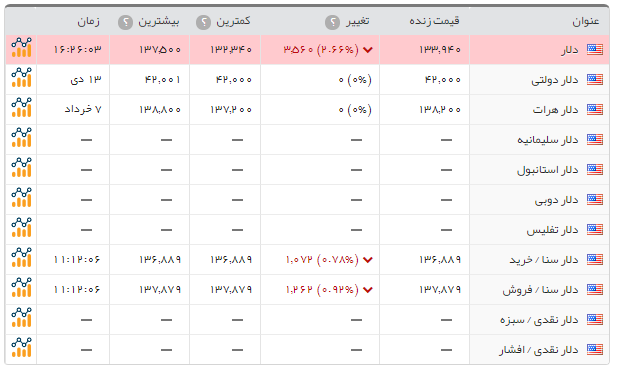The image size is (622, 372).
Task: Open the دلار نقدی / سبزه link
Action: [539, 320]
